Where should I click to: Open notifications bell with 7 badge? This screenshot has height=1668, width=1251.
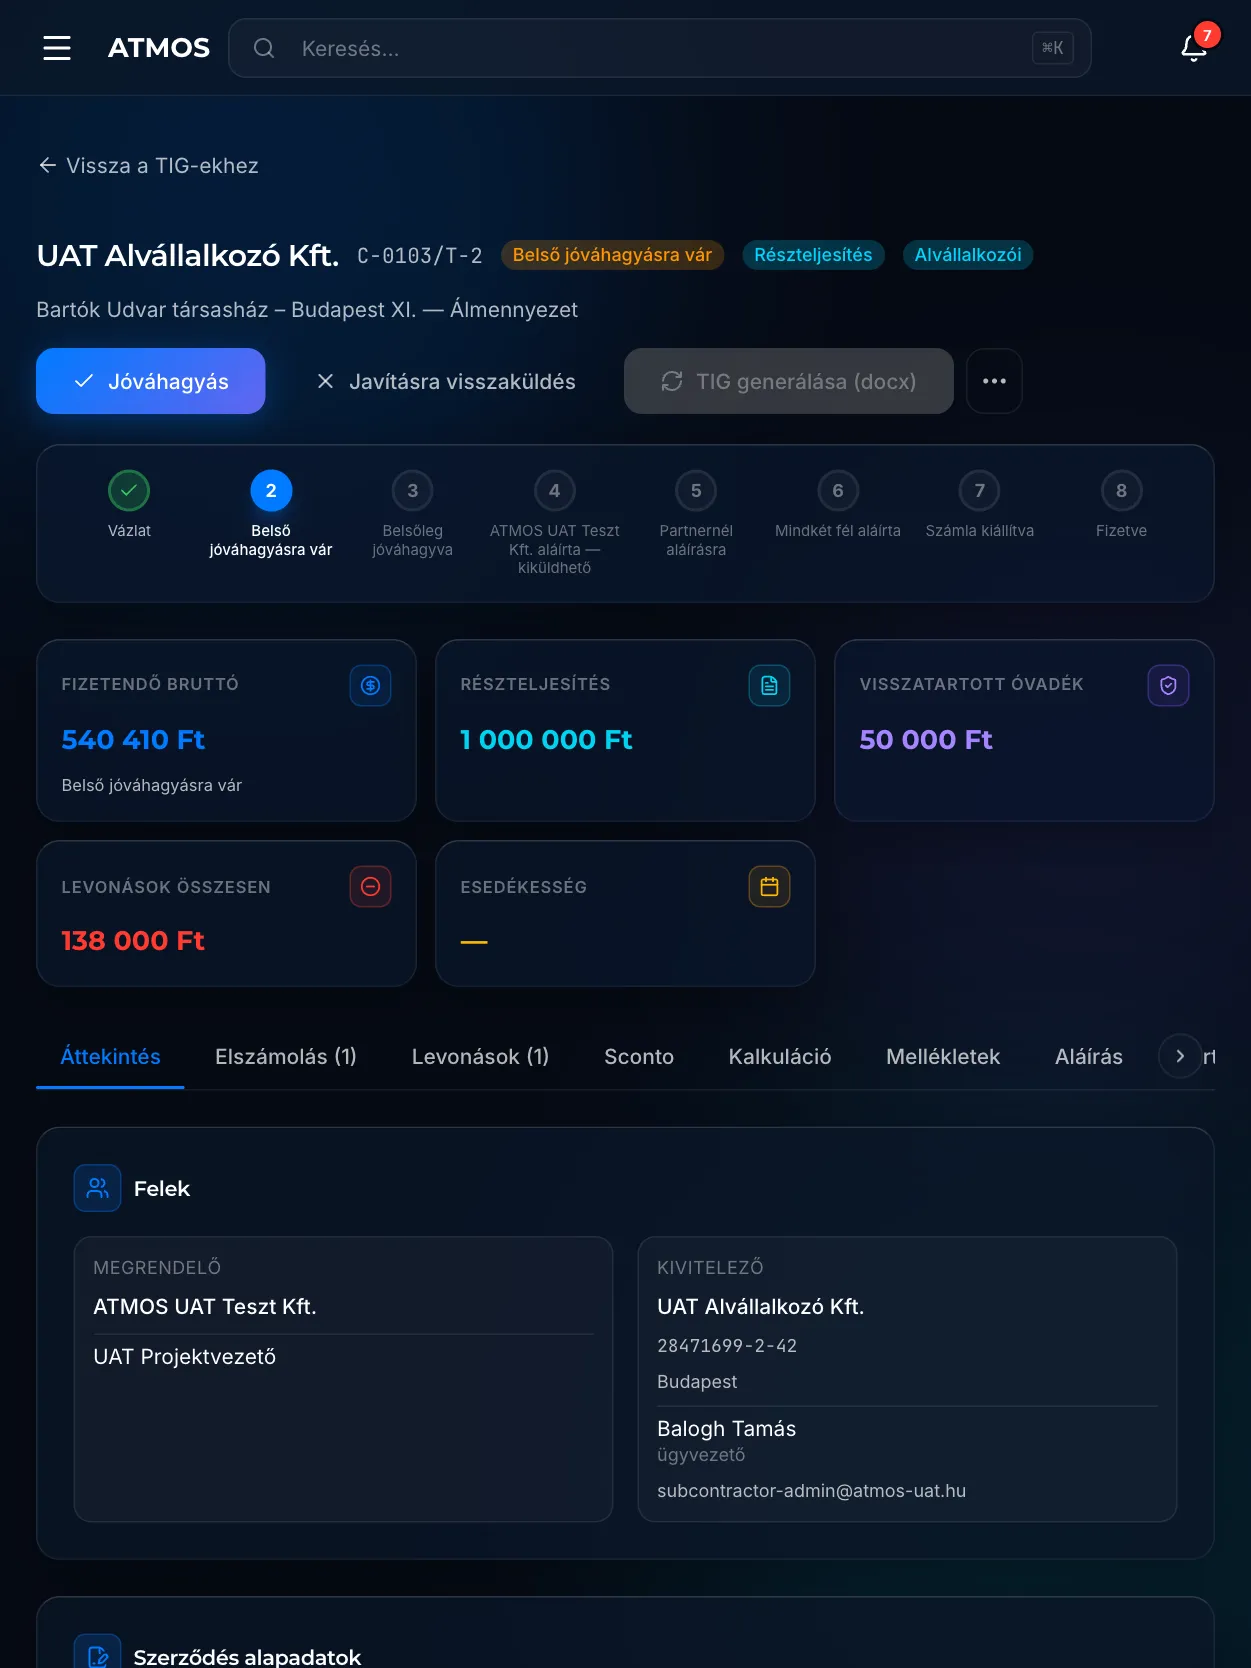click(x=1194, y=47)
